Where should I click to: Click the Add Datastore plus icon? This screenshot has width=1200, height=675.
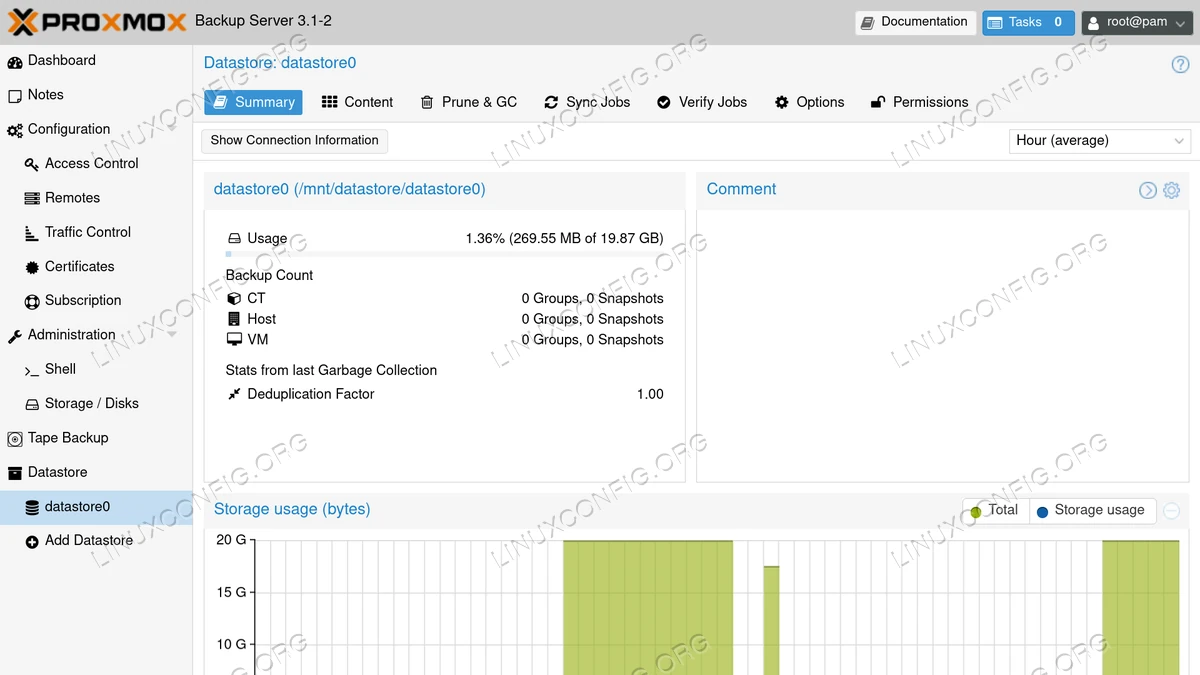click(32, 541)
